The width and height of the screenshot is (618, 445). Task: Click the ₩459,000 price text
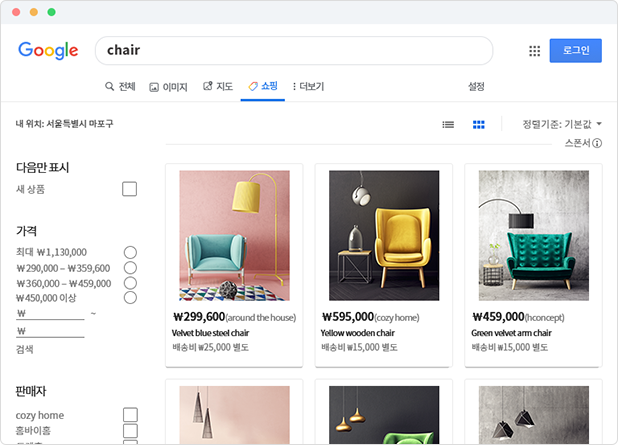click(498, 317)
